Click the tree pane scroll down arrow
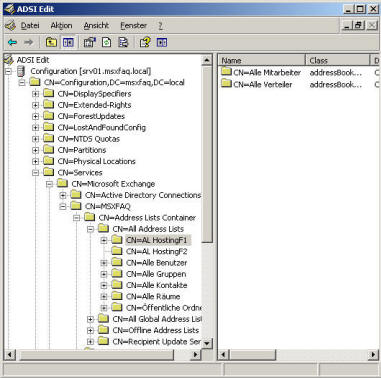 [x=207, y=343]
